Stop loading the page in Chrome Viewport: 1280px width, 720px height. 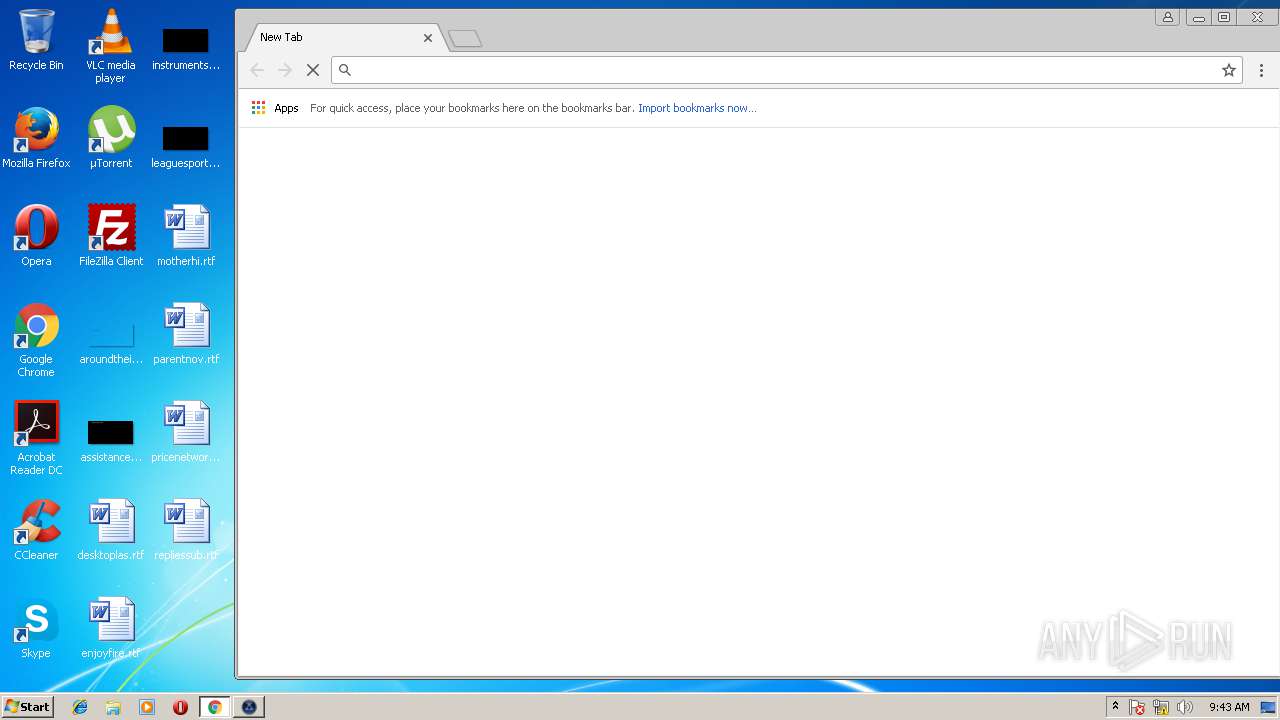coord(313,70)
